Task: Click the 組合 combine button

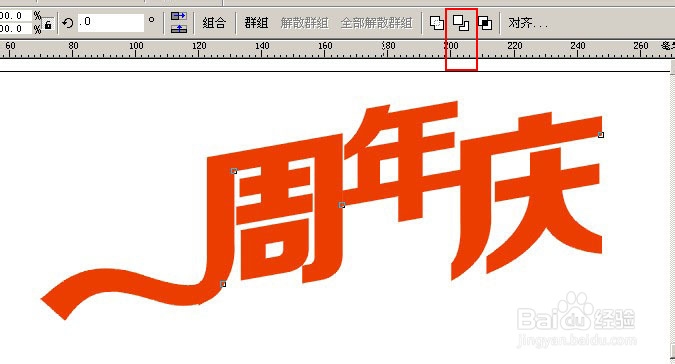Action: pos(214,23)
